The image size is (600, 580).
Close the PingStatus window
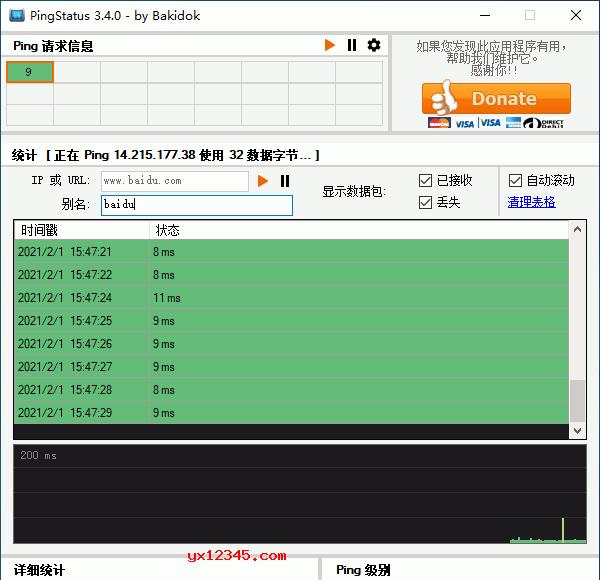pyautogui.click(x=576, y=16)
